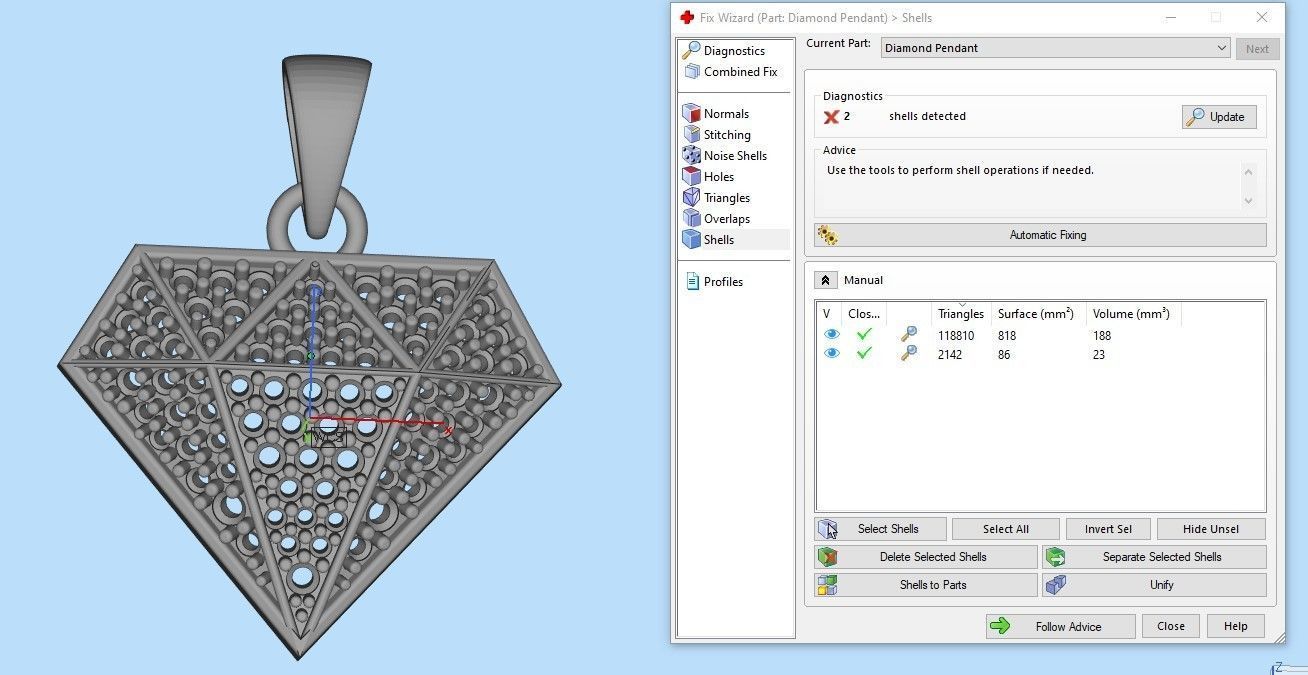Viewport: 1308px width, 675px height.
Task: Click the Clos... column header
Action: tap(864, 314)
